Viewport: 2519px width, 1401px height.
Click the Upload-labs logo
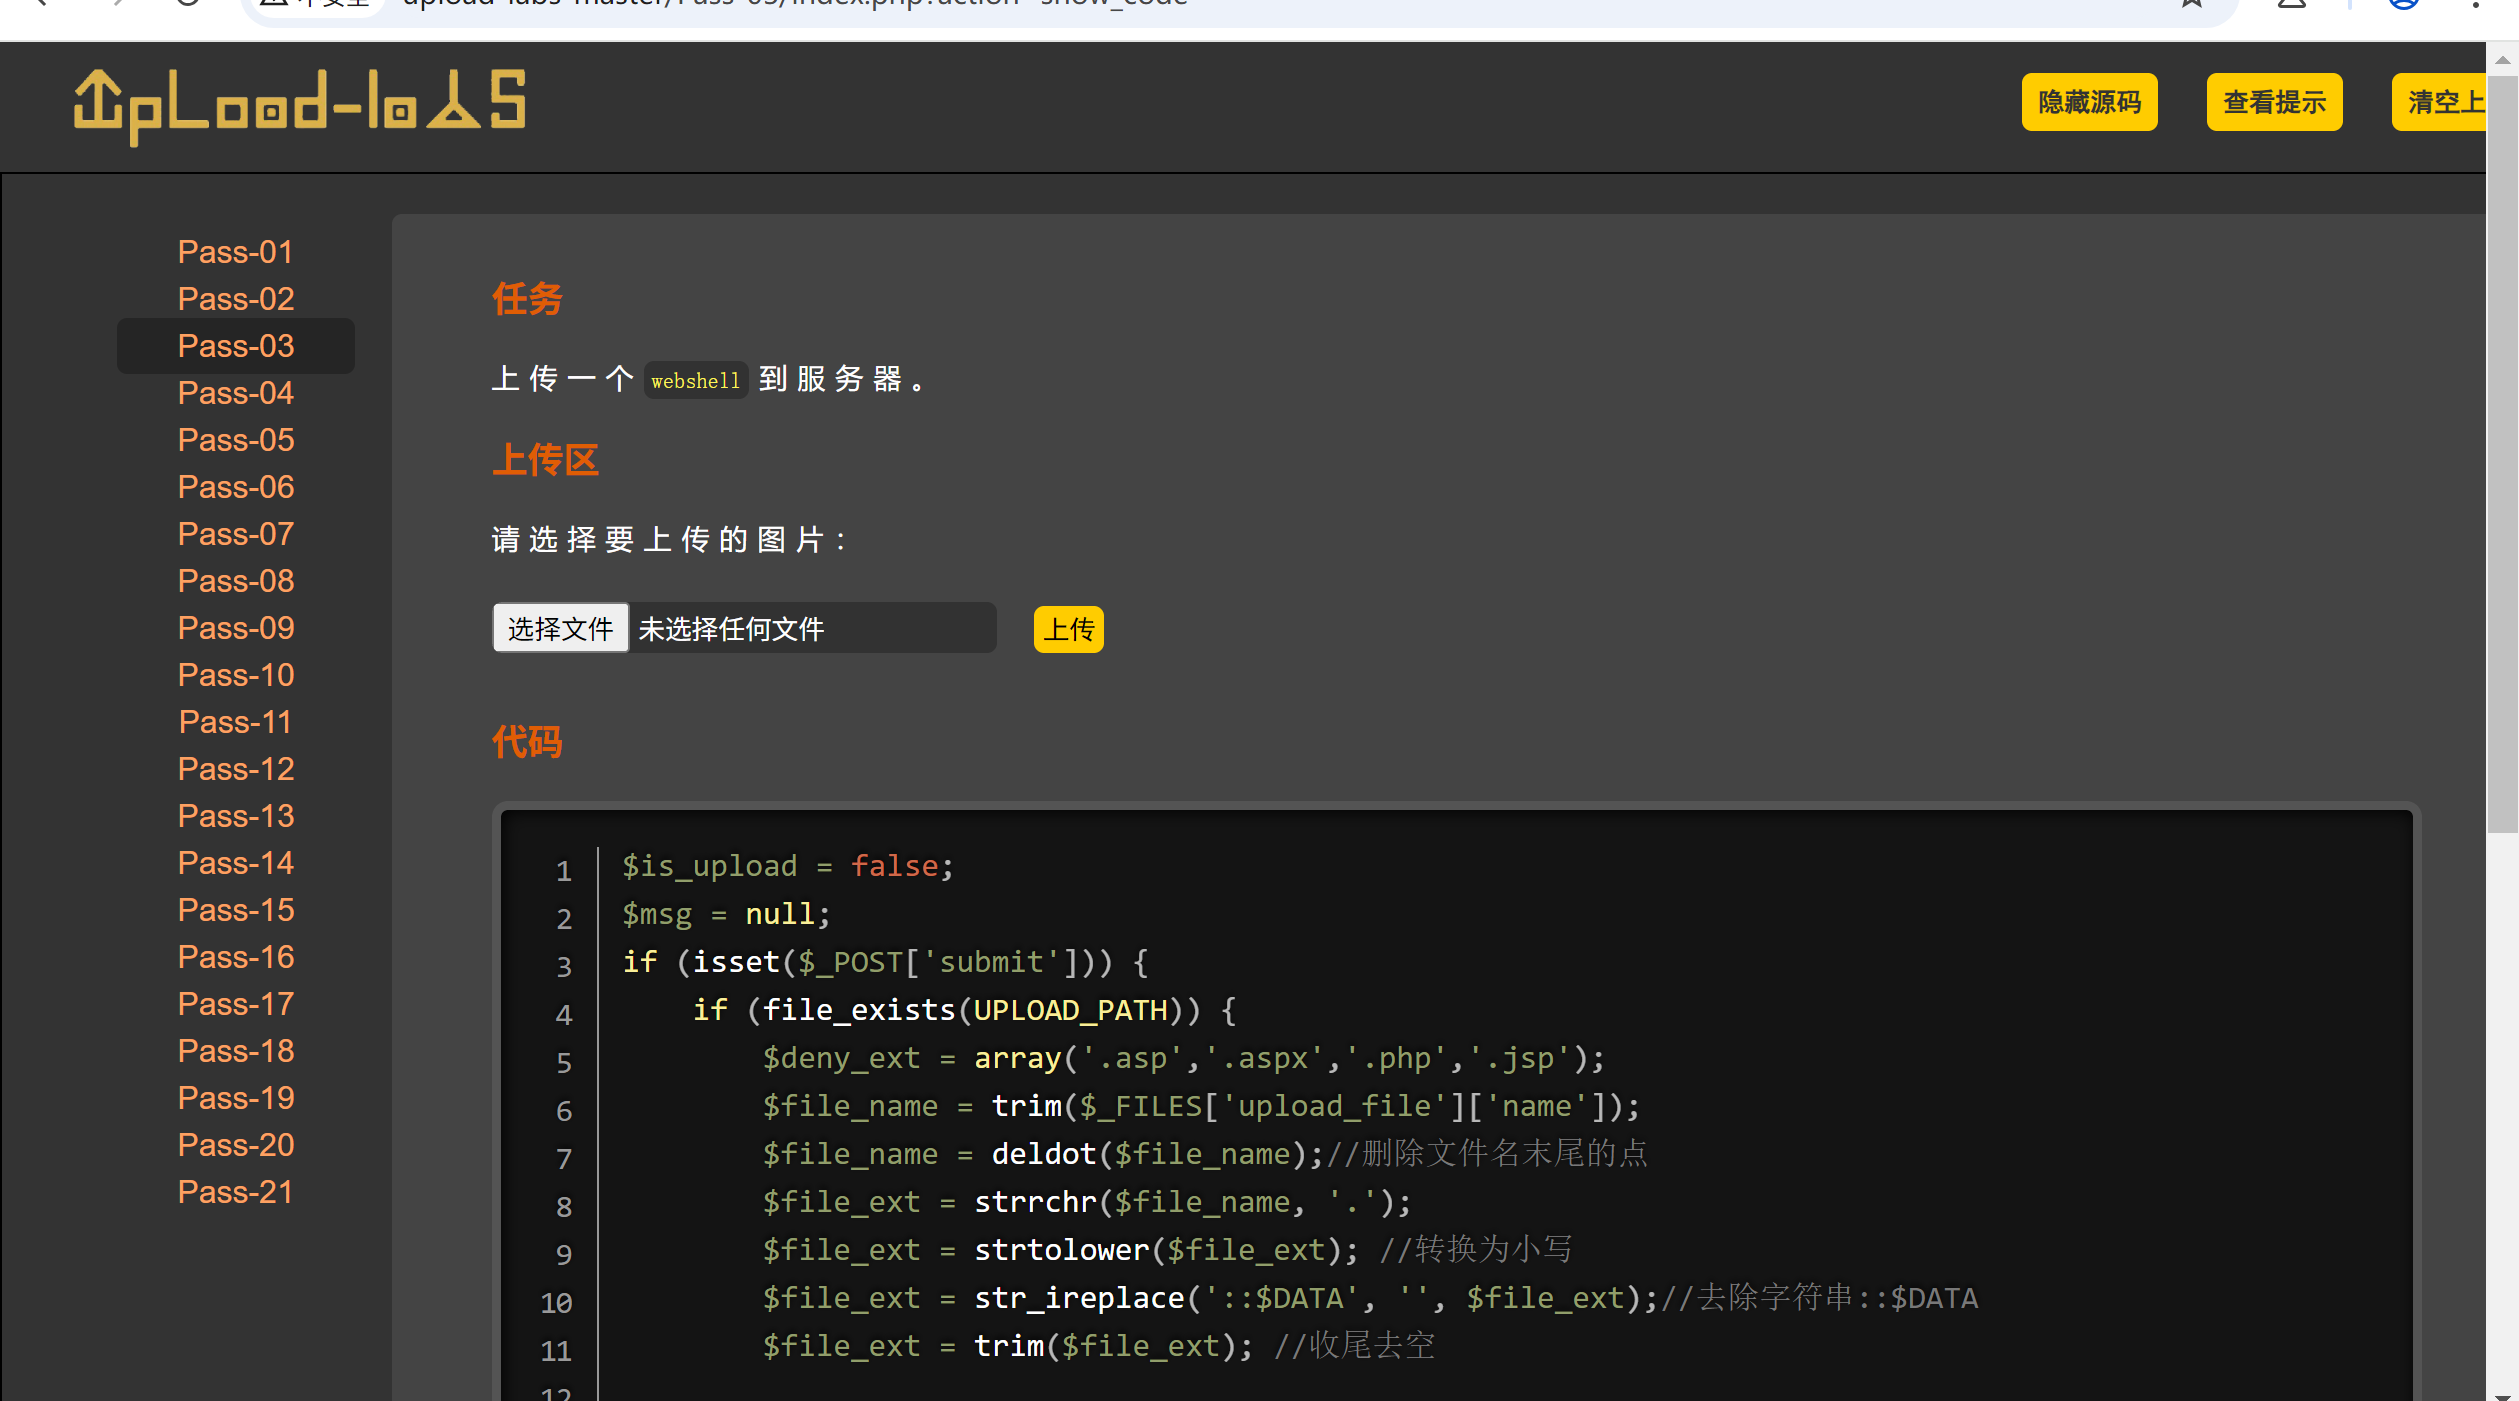(300, 105)
